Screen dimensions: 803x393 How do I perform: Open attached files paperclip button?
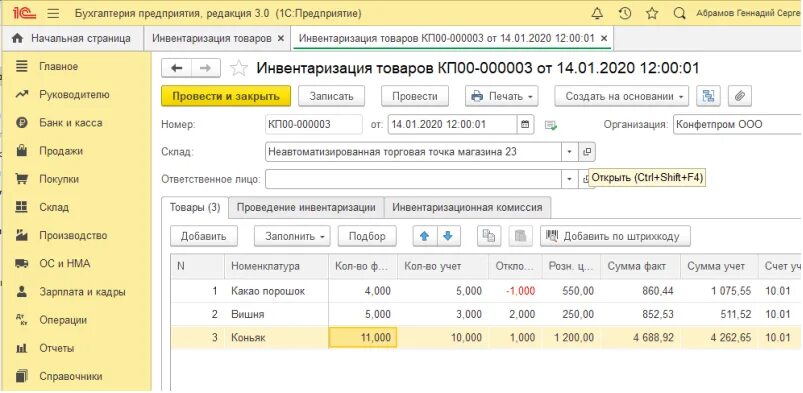click(x=739, y=96)
